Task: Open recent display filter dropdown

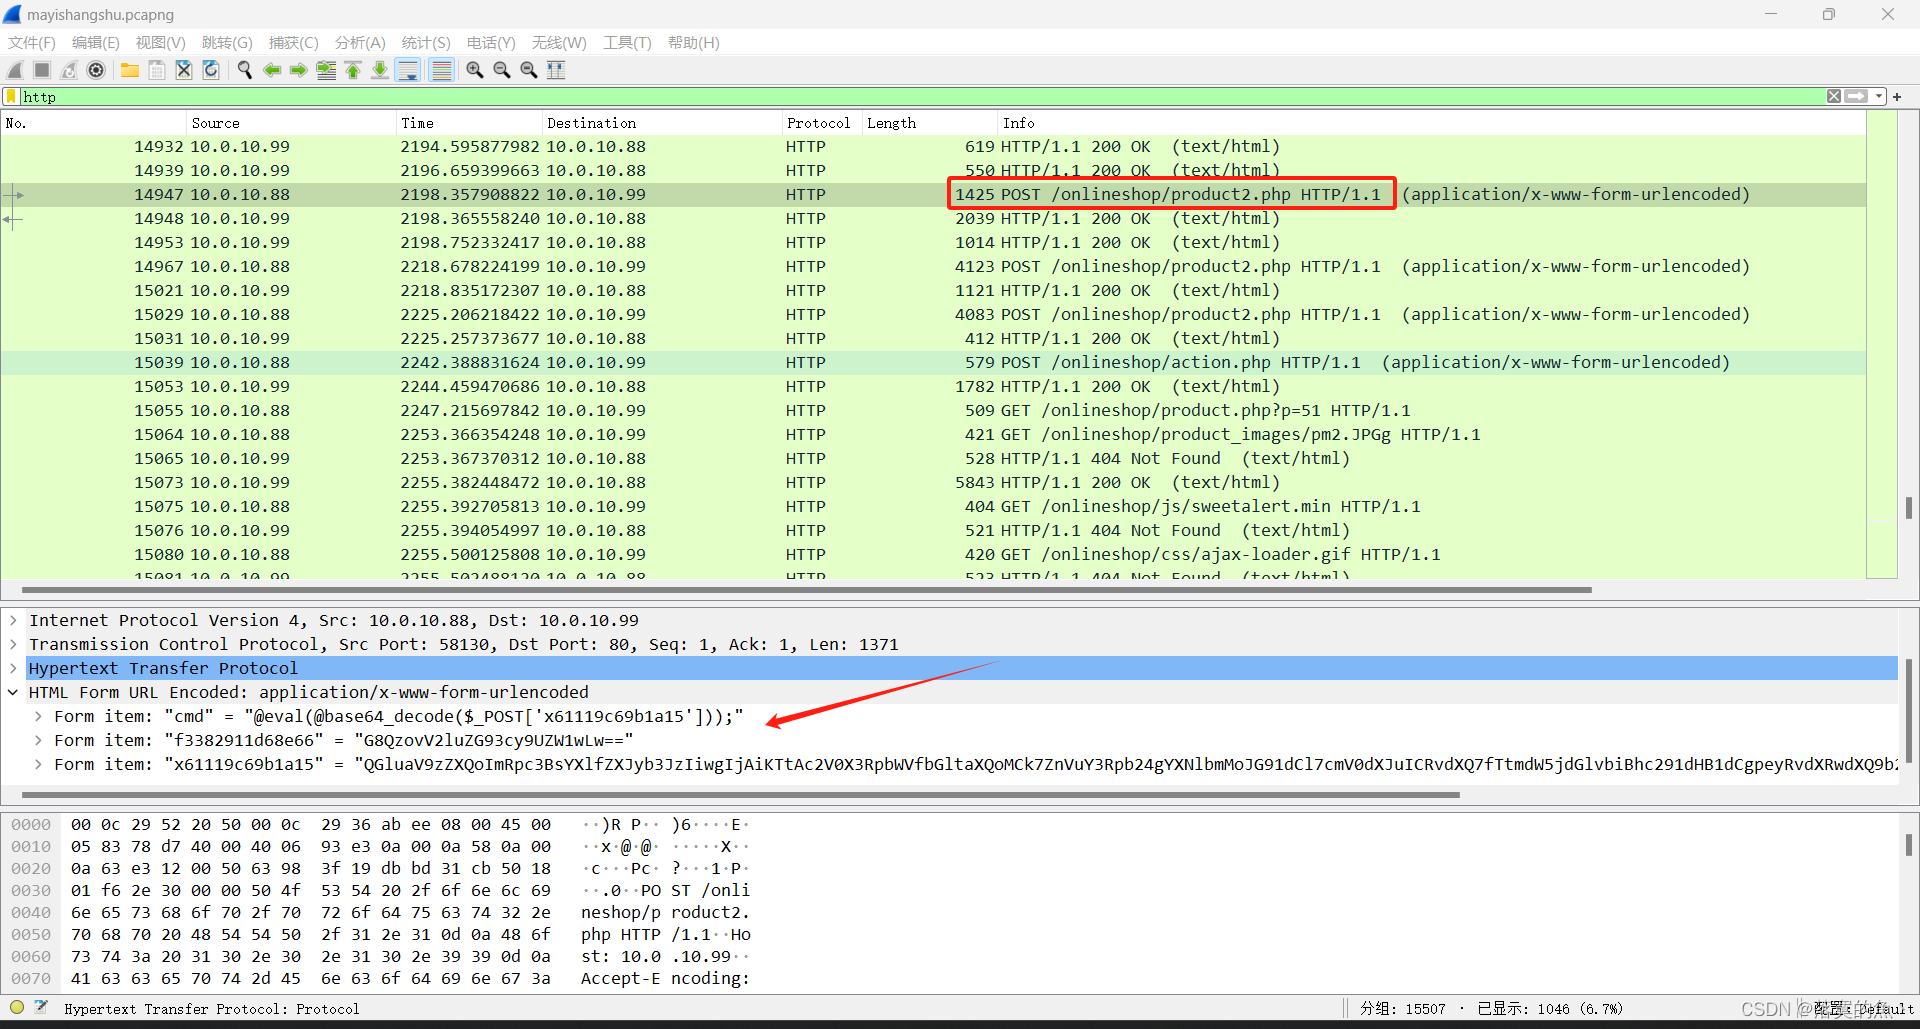Action: coord(1879,97)
